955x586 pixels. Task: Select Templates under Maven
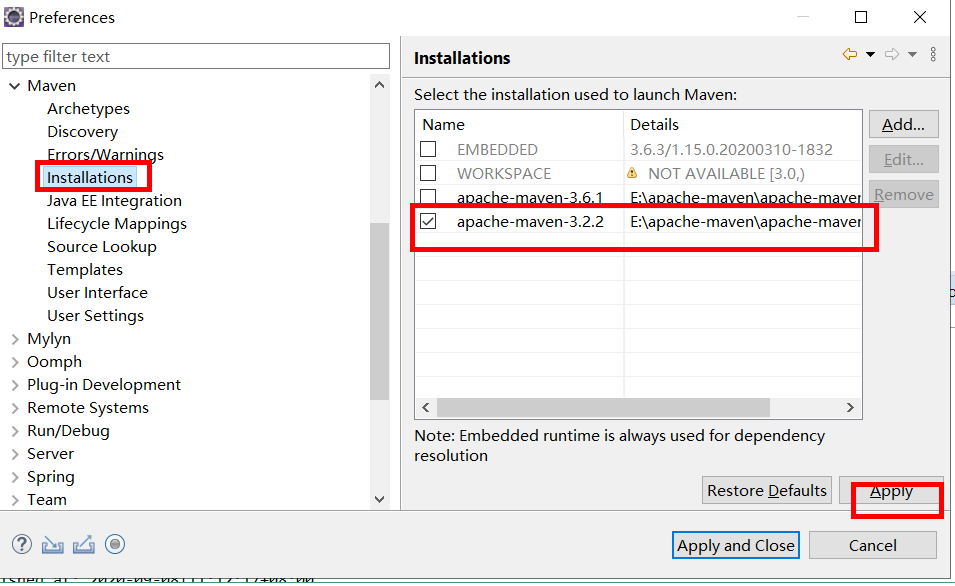pos(85,270)
